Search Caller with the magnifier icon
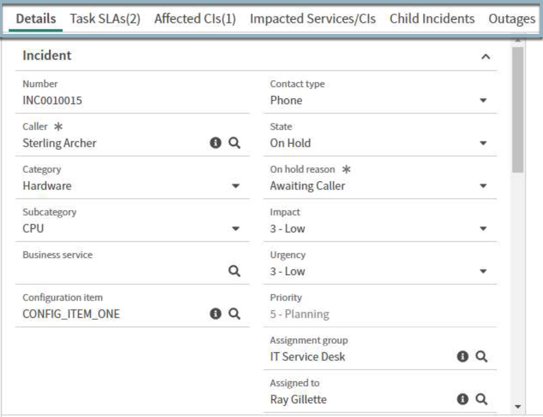Screen dimensions: 543x417 [x=234, y=143]
